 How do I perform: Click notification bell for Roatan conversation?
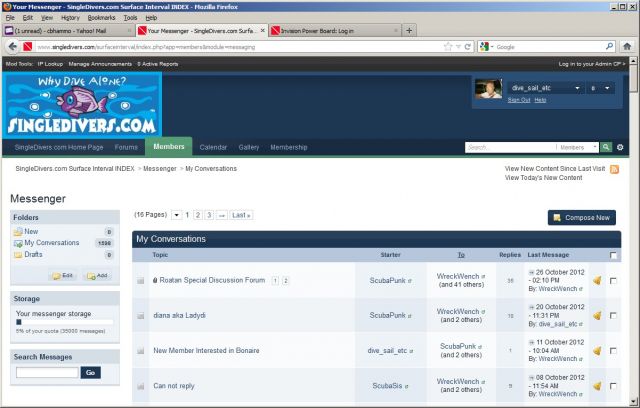597,281
